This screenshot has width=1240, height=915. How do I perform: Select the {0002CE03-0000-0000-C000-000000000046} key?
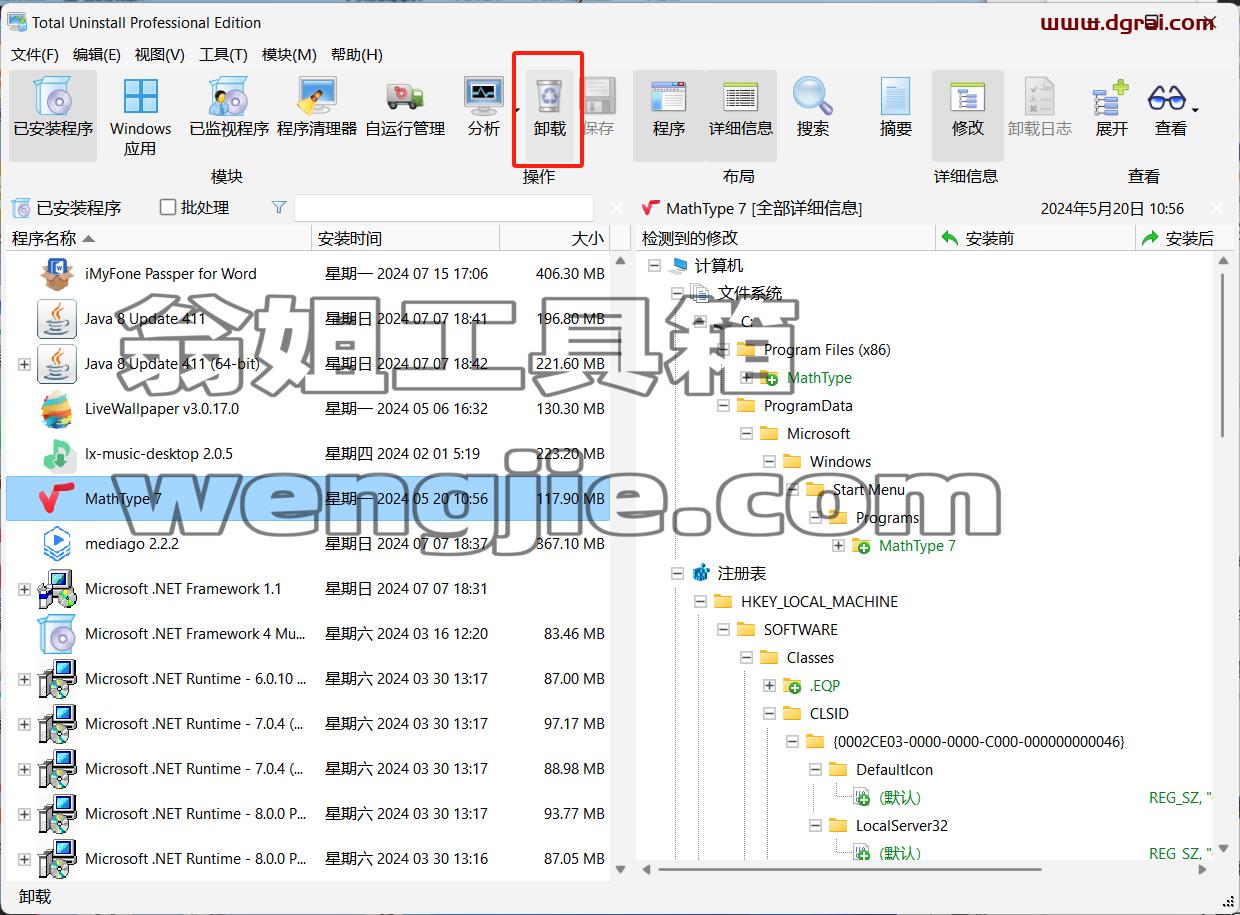pyautogui.click(x=978, y=742)
